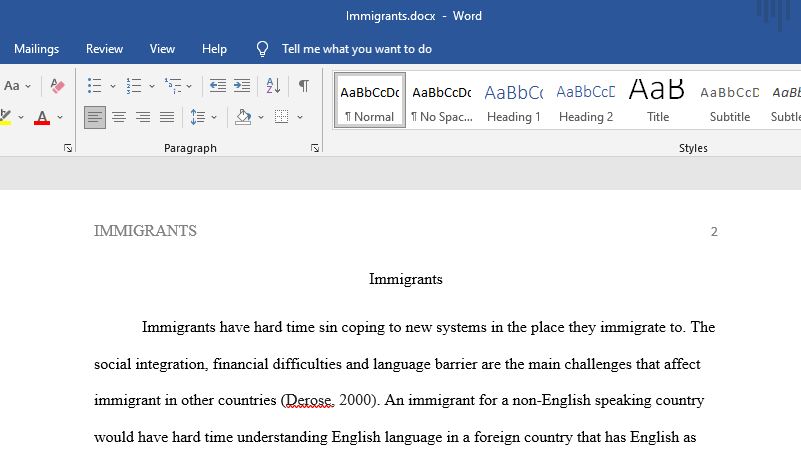Click the IMMIGRANTS header text
This screenshot has height=450, width=801.
point(145,231)
